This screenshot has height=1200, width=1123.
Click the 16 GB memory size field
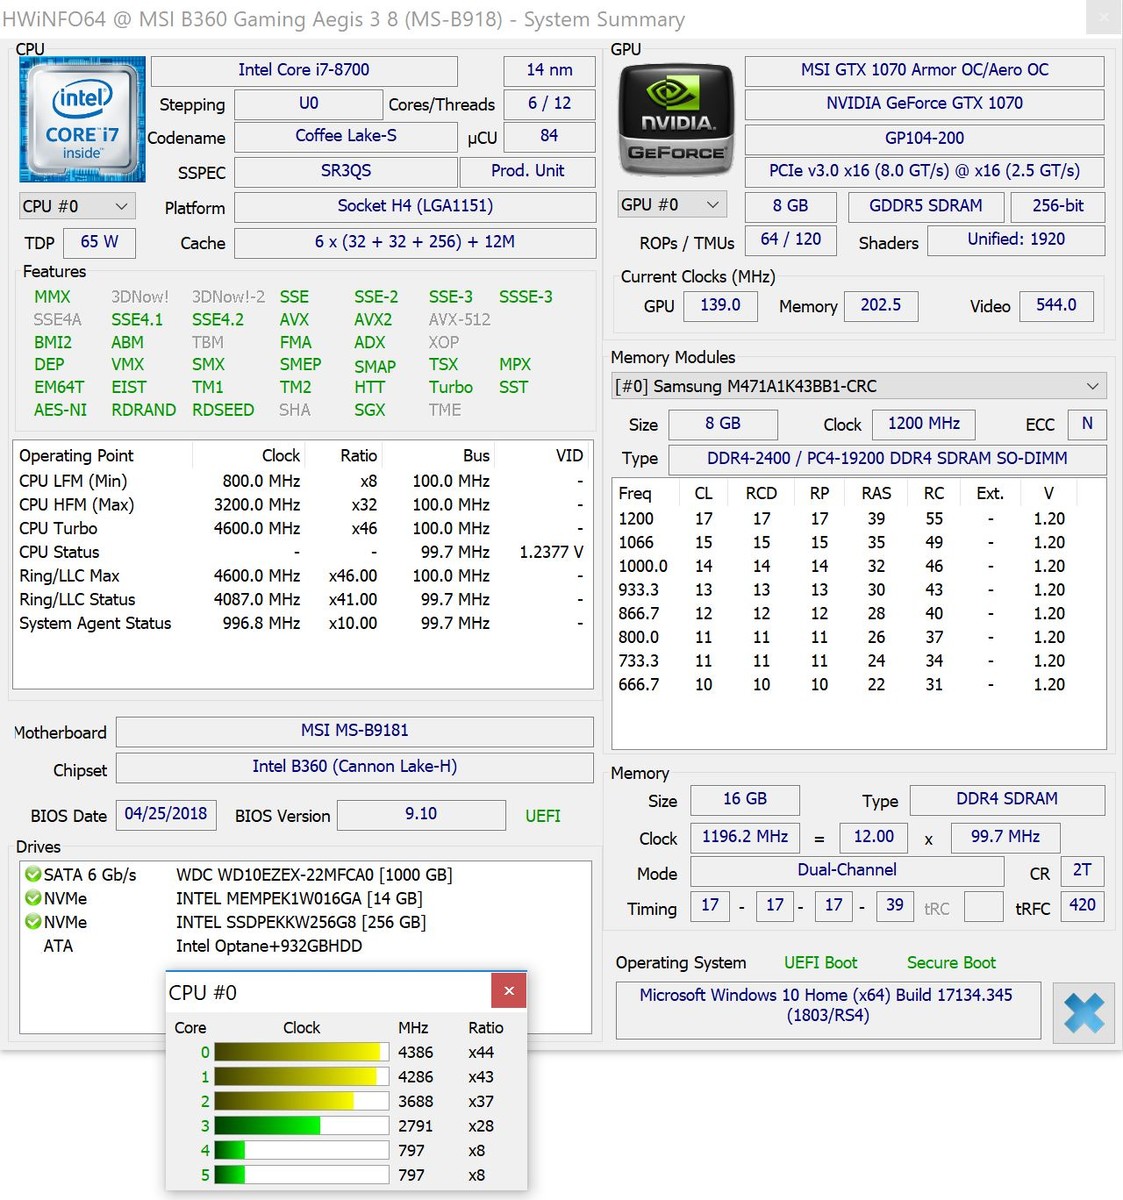coord(745,799)
